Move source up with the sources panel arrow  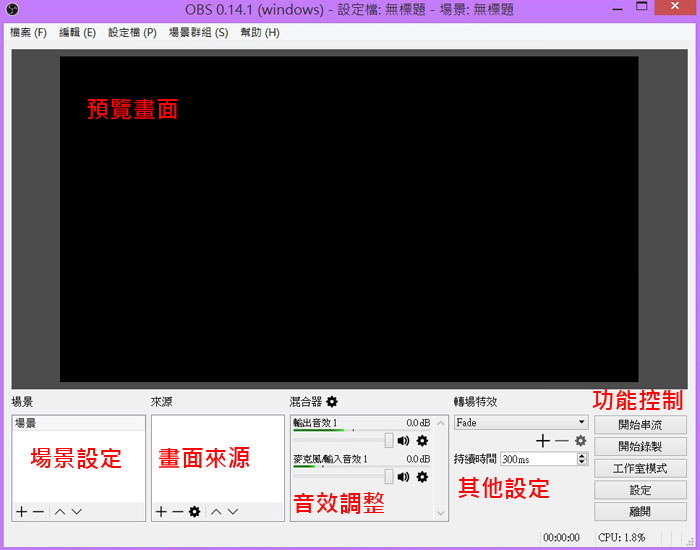217,512
